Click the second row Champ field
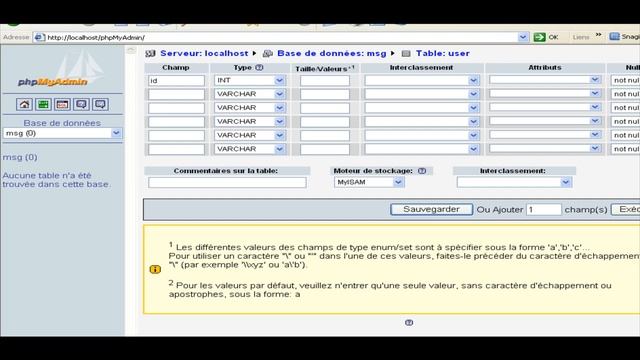The width and height of the screenshot is (640, 360). tap(176, 94)
